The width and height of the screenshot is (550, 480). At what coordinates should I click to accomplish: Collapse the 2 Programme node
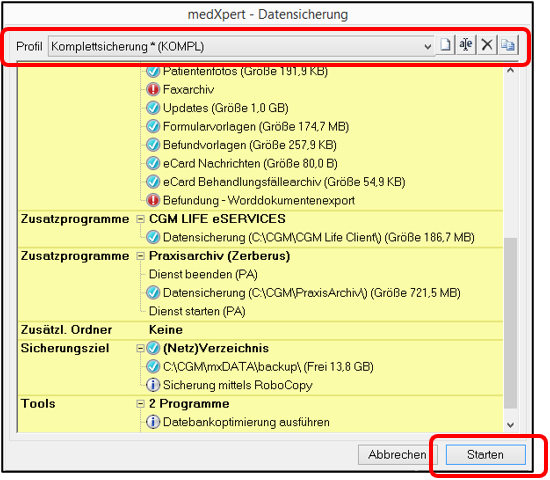(140, 404)
